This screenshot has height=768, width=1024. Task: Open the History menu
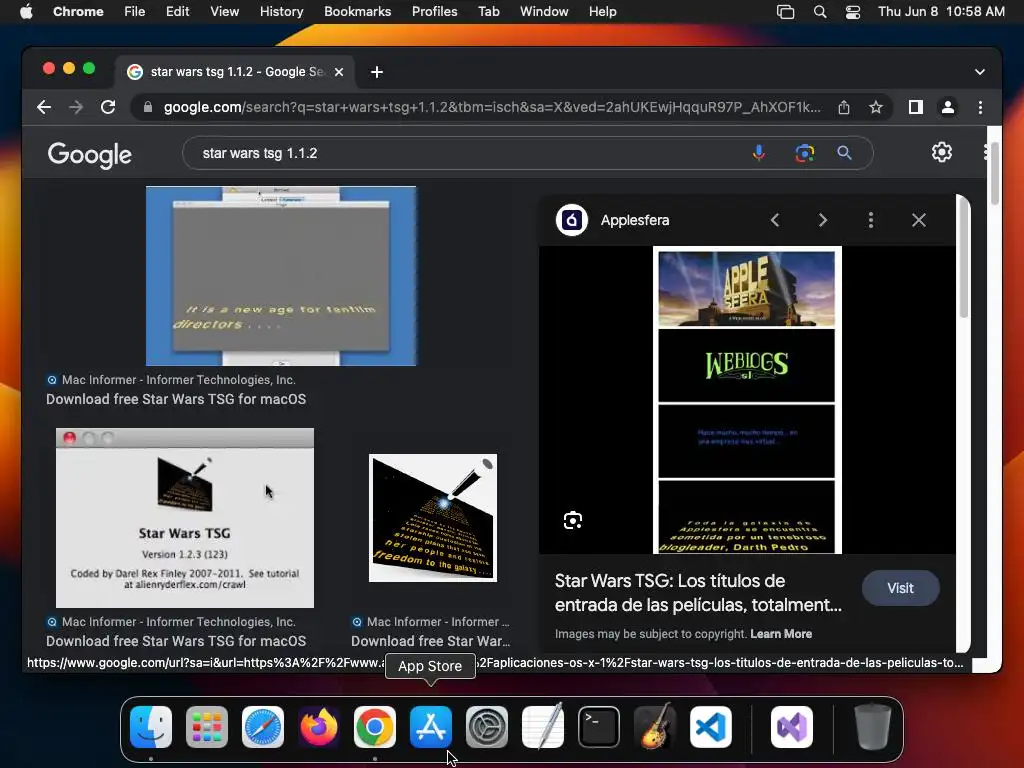click(x=281, y=12)
